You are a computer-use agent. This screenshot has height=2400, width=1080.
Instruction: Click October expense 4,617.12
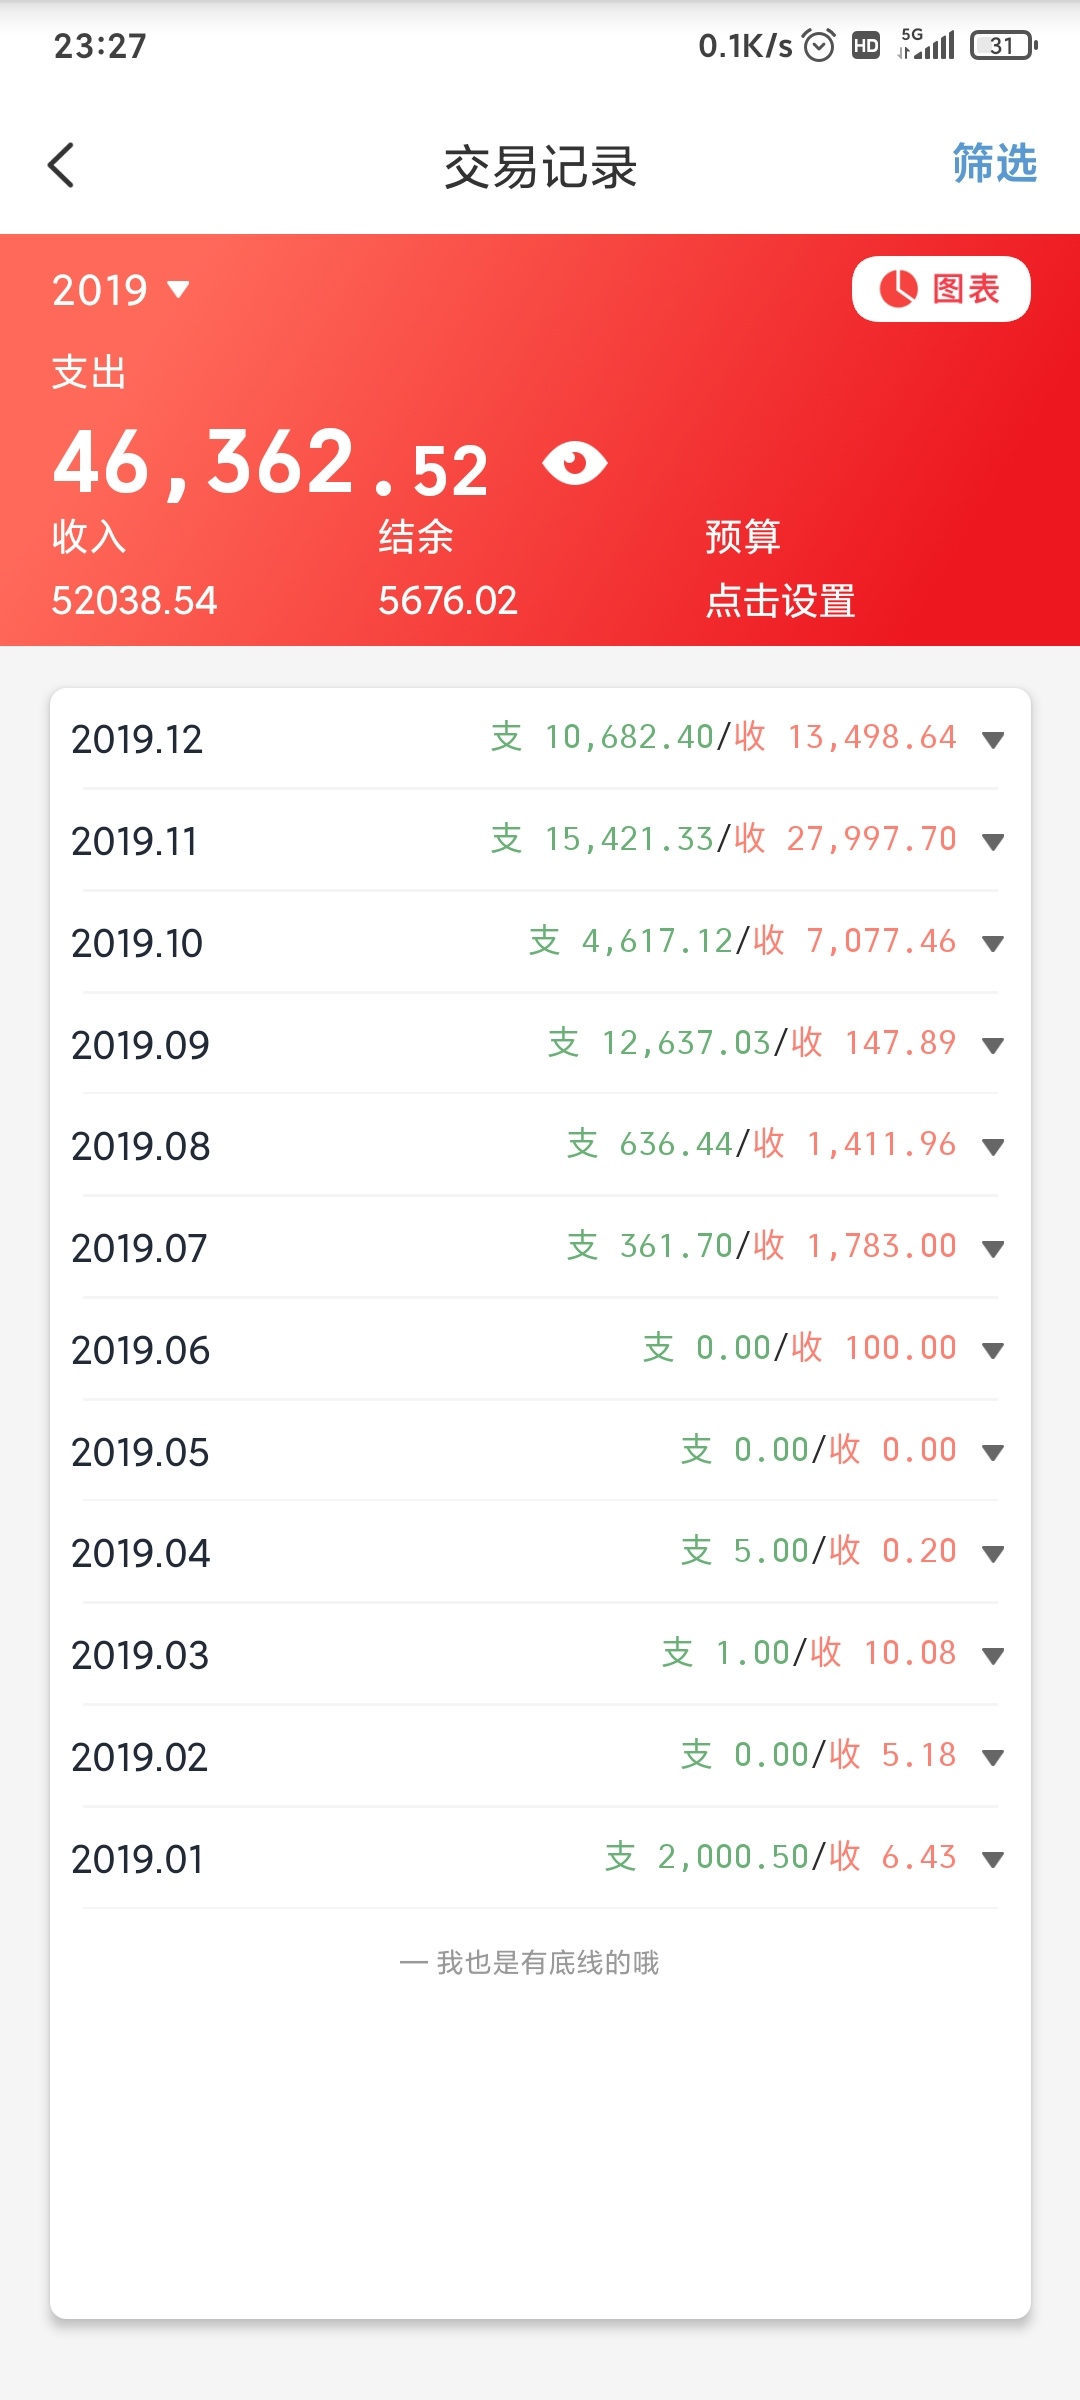[x=658, y=941]
